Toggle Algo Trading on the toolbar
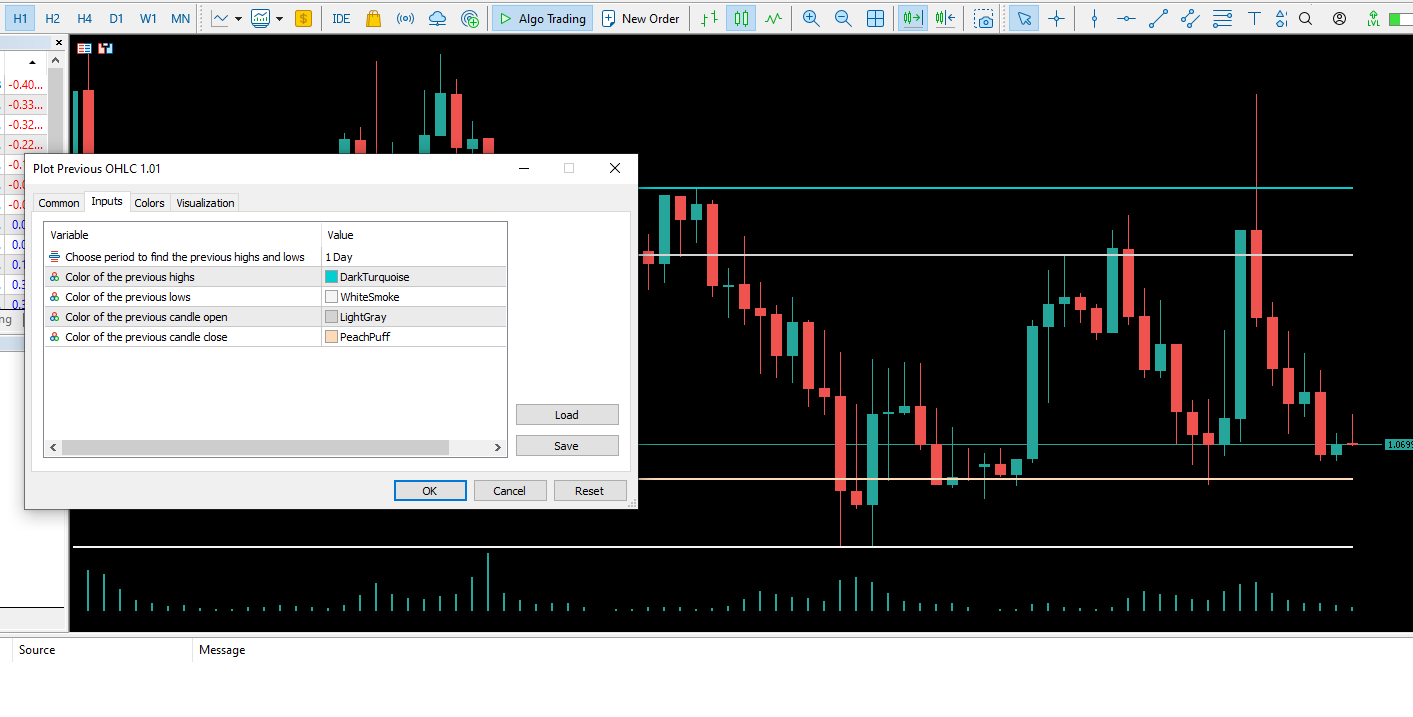The width and height of the screenshot is (1413, 717). 542,17
